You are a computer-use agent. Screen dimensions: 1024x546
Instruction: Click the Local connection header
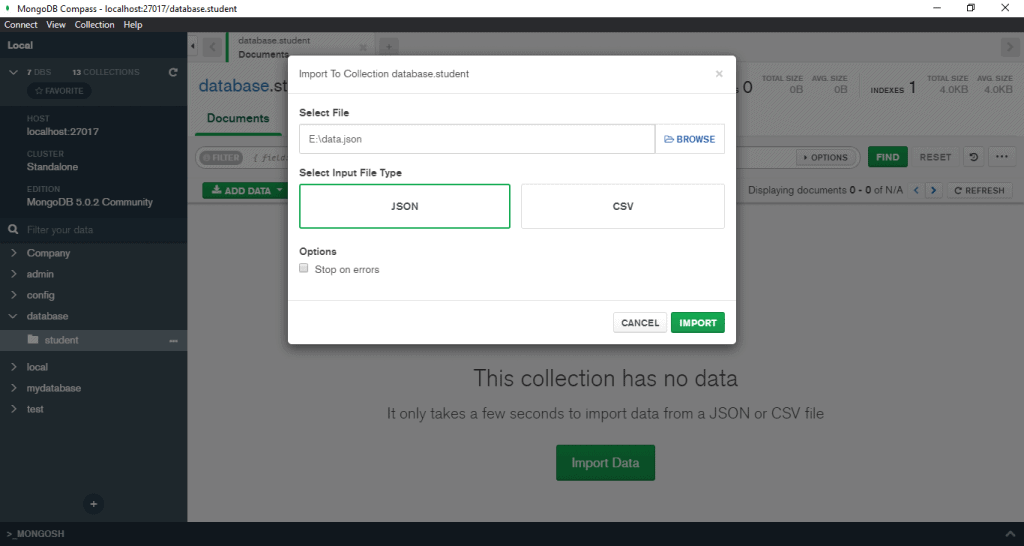click(93, 45)
